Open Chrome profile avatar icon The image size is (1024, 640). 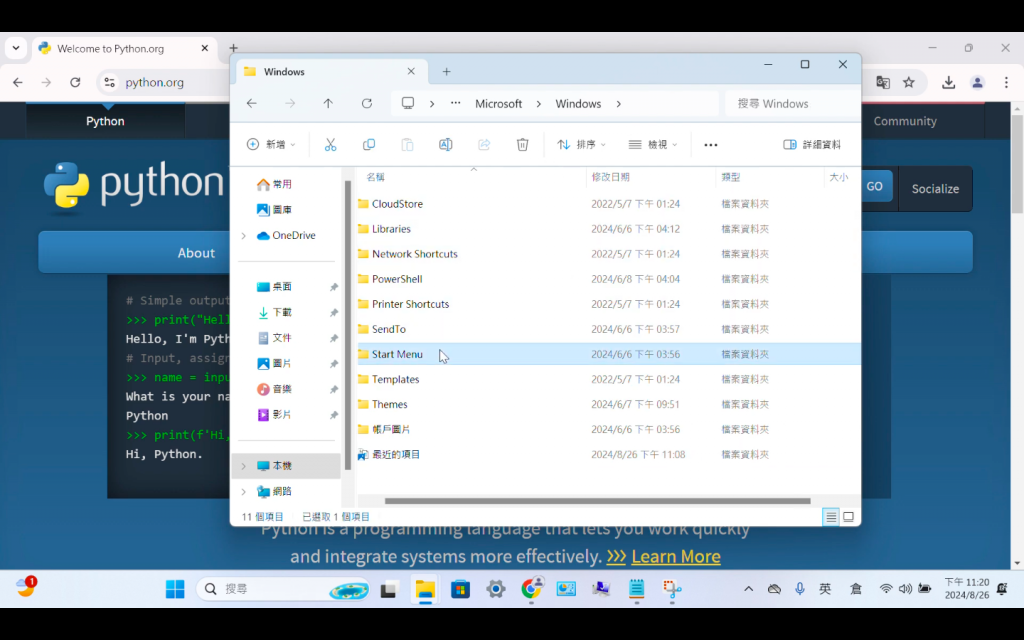tap(977, 82)
